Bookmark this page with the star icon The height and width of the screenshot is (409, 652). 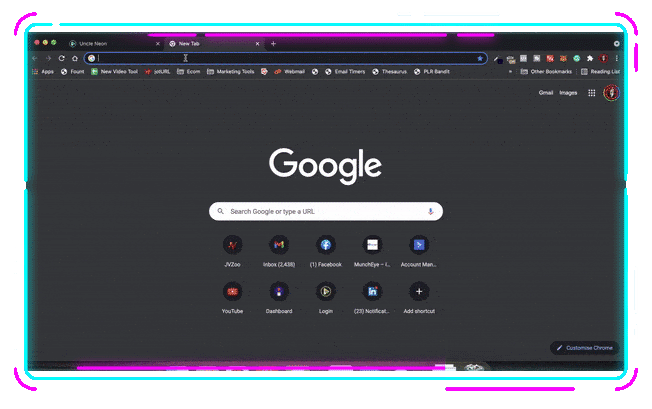coord(480,58)
